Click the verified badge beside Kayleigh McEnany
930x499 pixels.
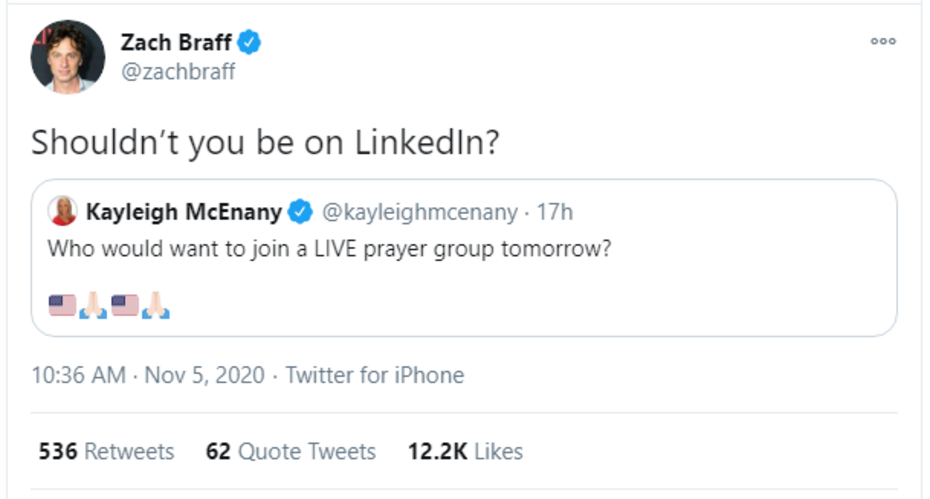pos(299,212)
